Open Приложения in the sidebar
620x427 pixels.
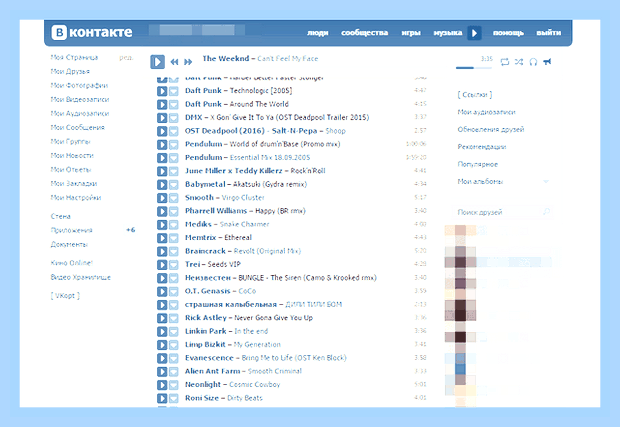pos(72,230)
